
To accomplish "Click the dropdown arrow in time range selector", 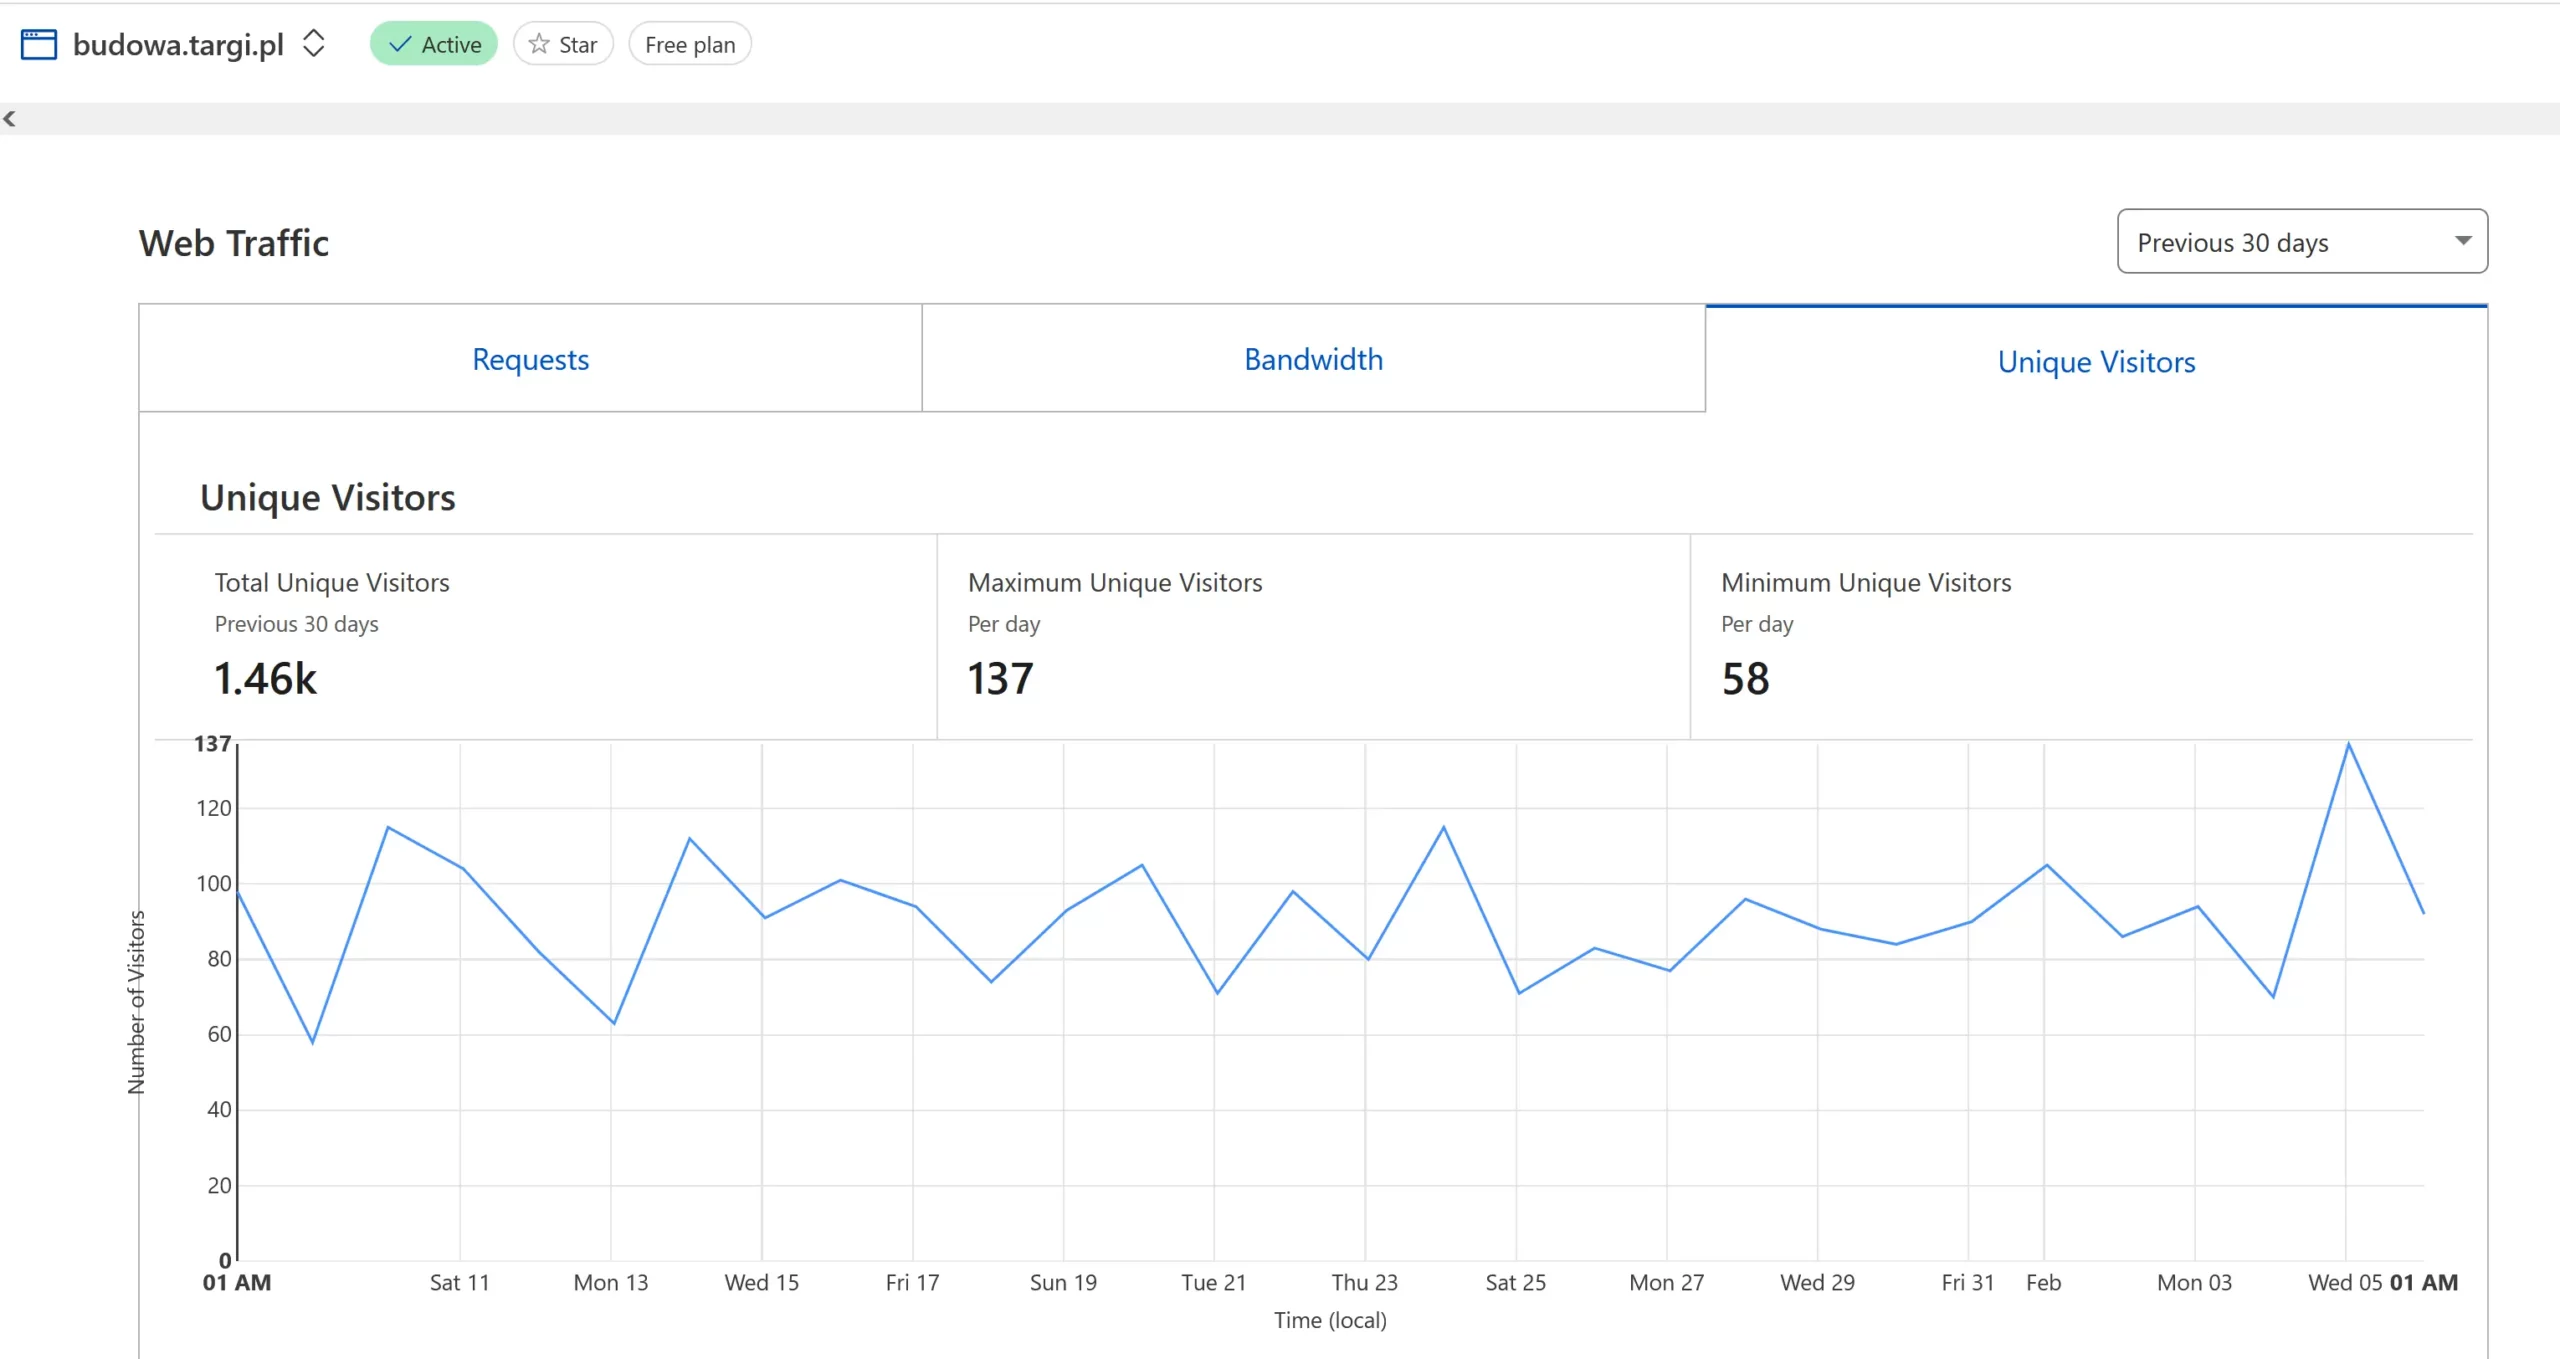I will tap(2462, 241).
